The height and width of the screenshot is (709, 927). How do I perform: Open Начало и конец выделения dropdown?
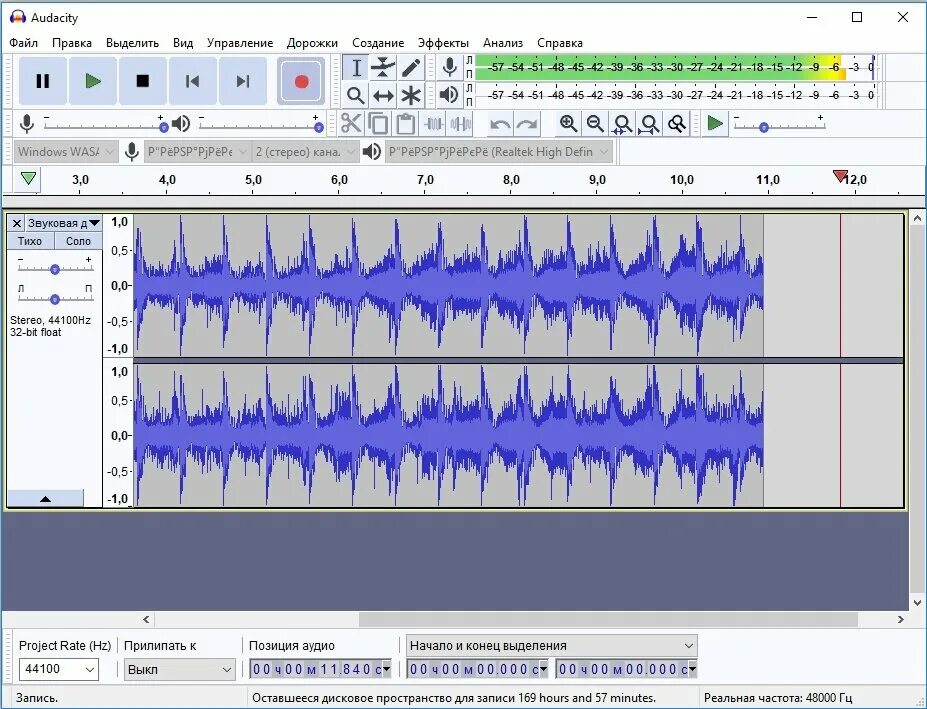point(552,645)
